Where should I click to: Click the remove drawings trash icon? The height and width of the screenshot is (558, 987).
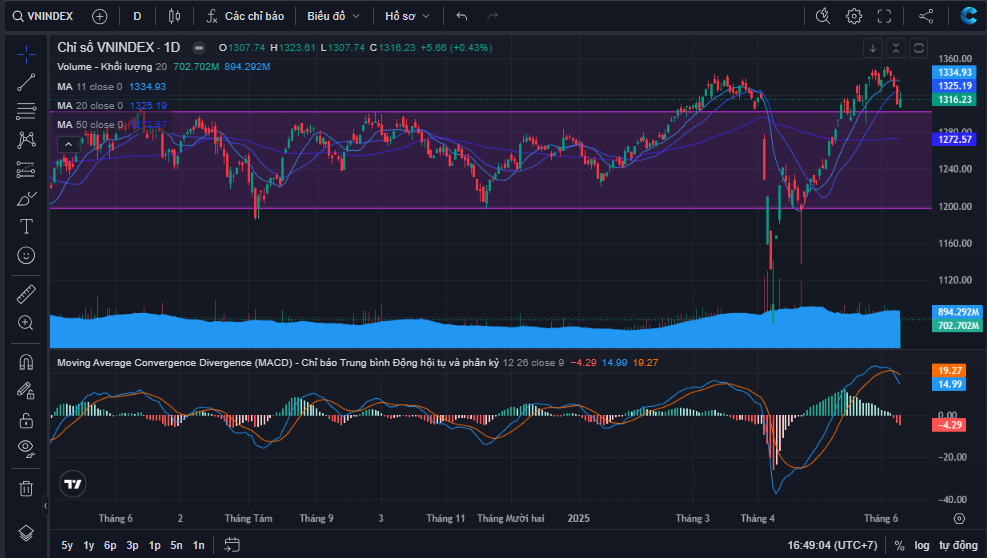point(26,488)
